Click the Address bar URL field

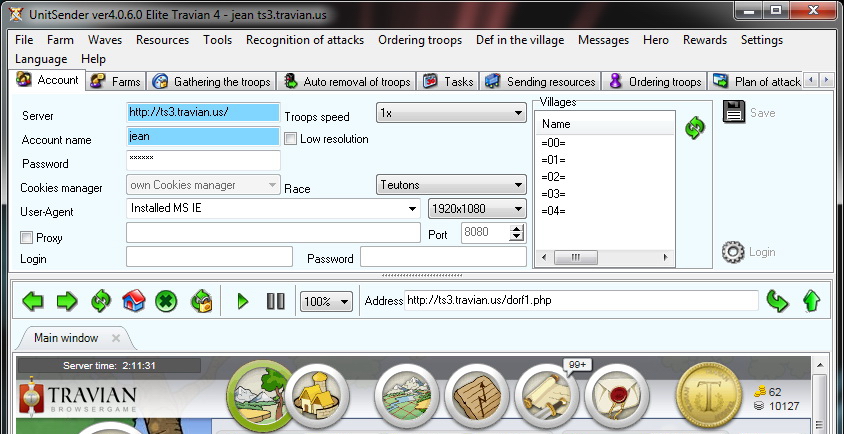(x=581, y=300)
